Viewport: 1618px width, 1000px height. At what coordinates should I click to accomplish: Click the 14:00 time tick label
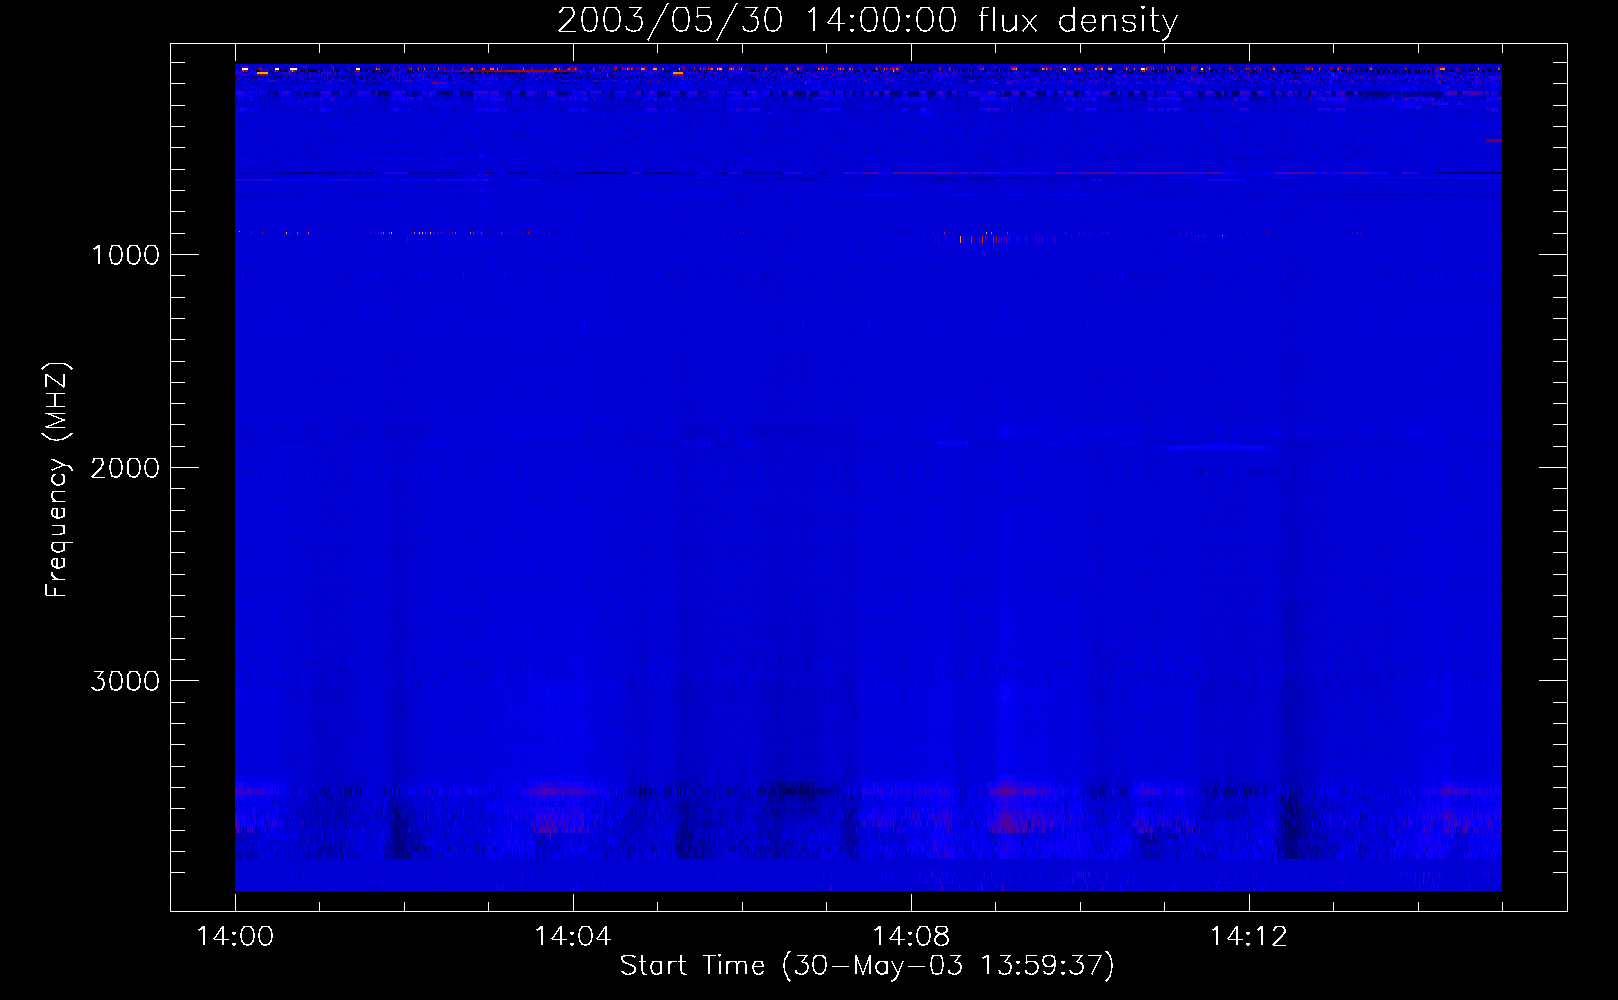point(235,937)
